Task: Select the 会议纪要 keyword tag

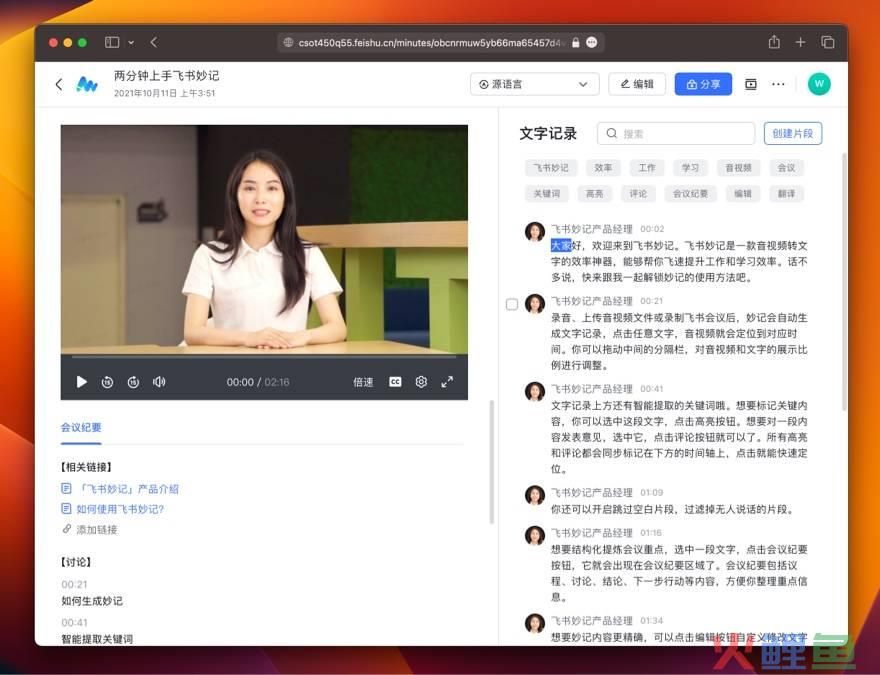Action: (690, 194)
